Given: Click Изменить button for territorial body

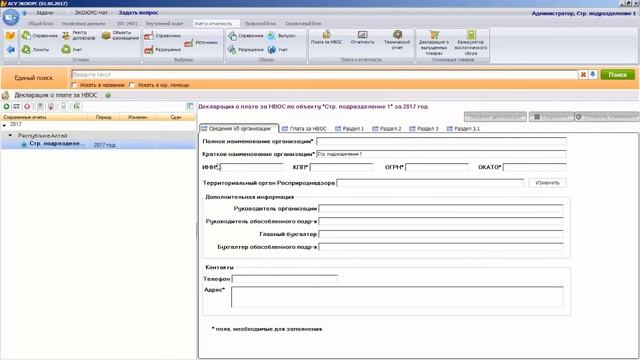Looking at the screenshot, I should coord(547,183).
